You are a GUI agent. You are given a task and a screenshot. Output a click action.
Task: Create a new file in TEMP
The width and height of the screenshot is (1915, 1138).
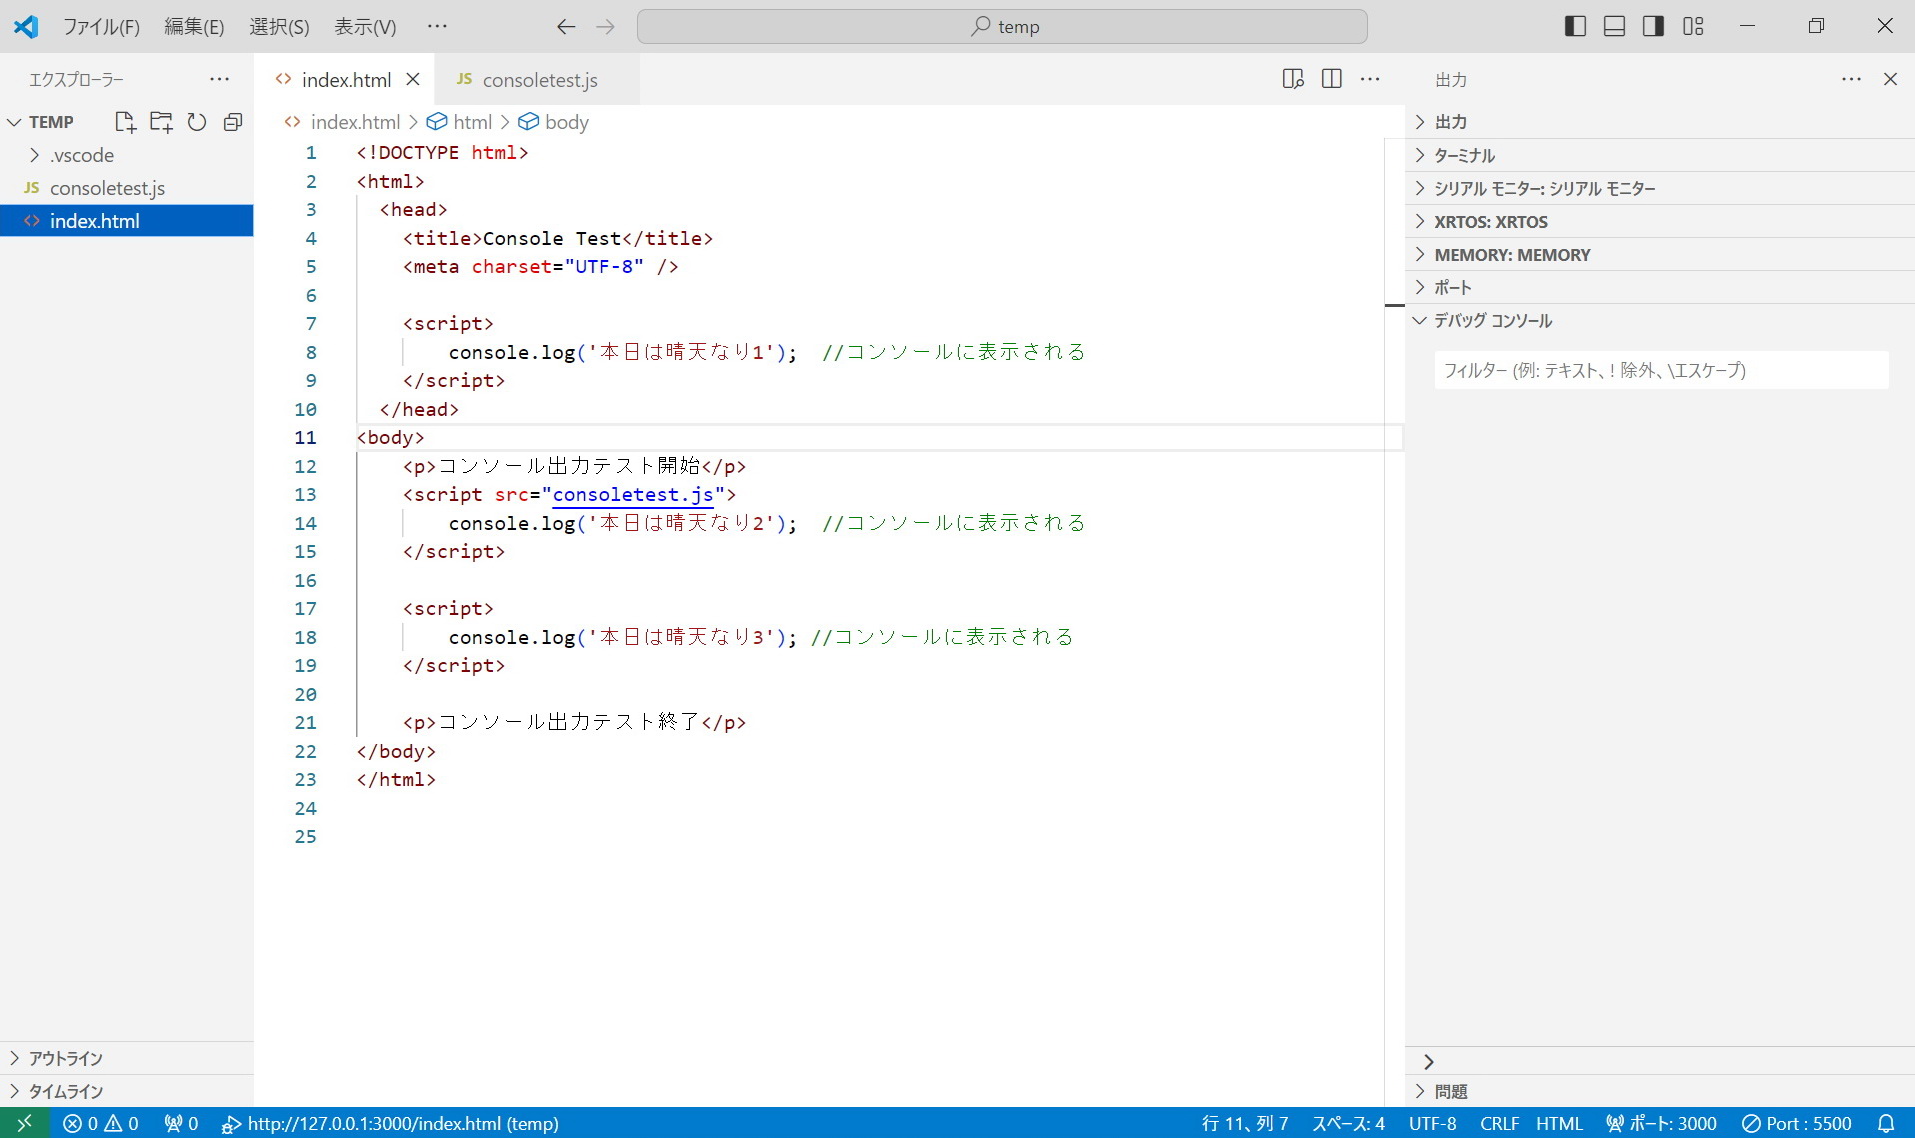[x=125, y=122]
